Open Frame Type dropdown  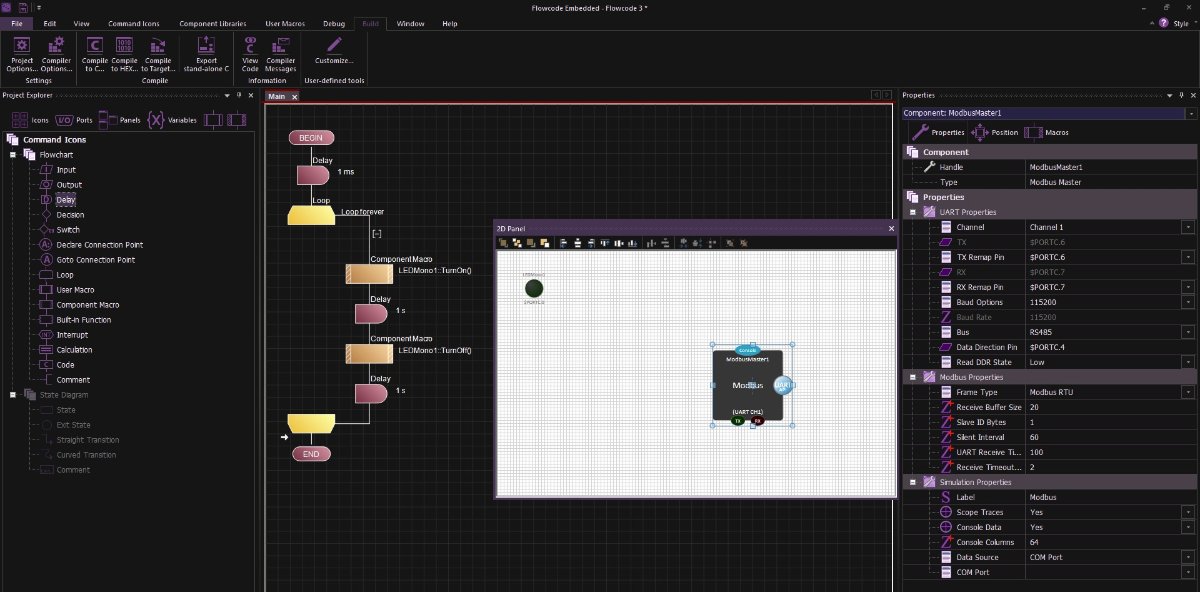1189,392
